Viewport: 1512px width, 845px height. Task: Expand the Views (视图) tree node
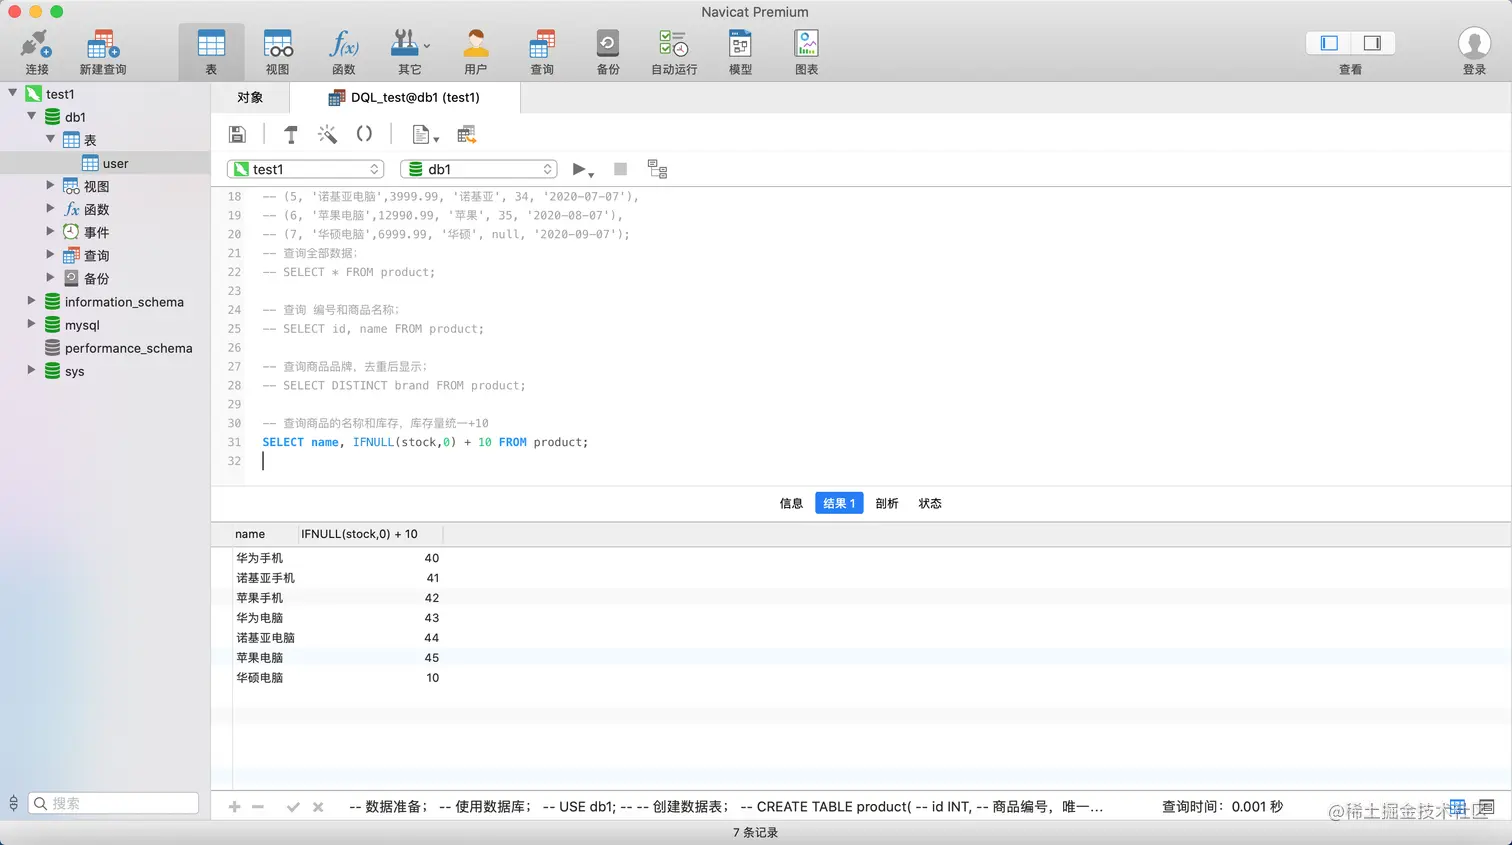[51, 185]
